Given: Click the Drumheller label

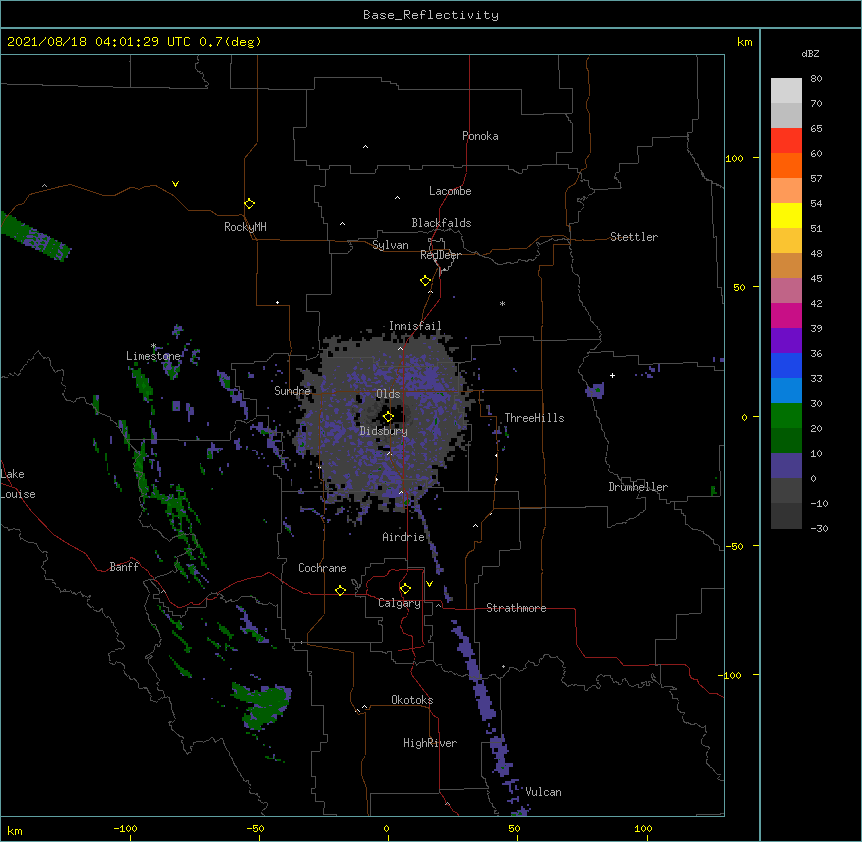Looking at the screenshot, I should 638,487.
